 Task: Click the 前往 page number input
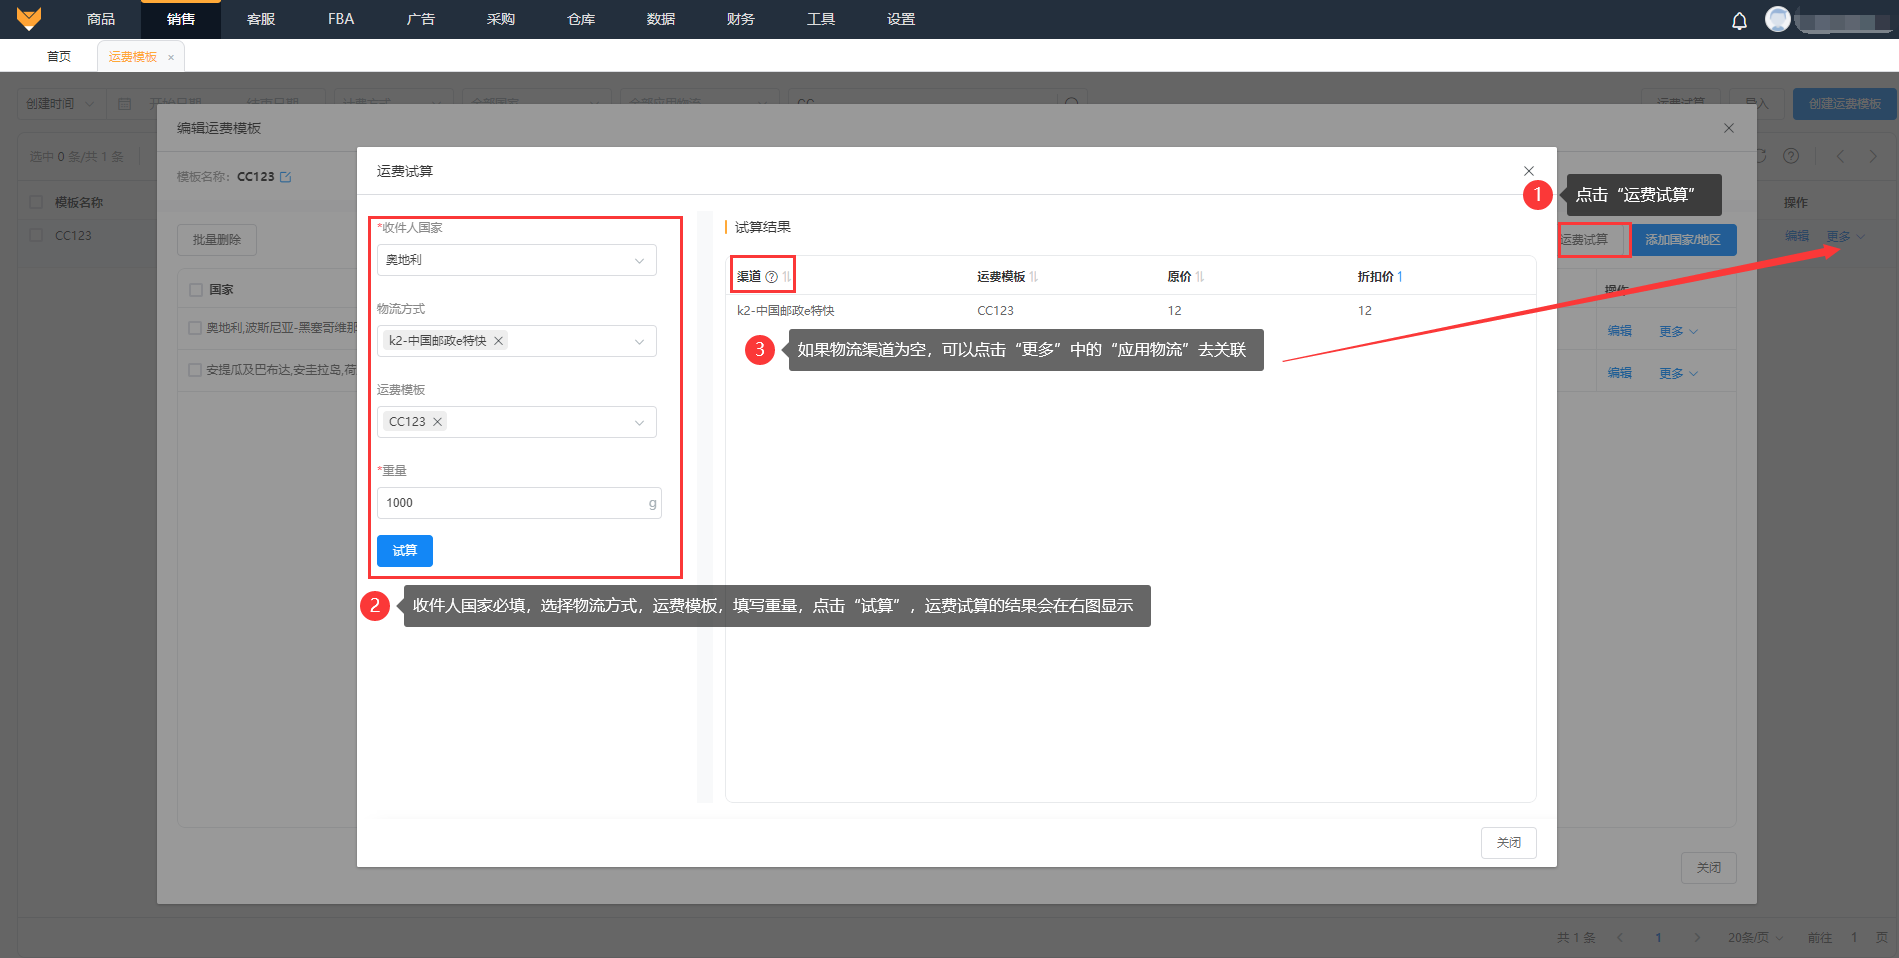(x=1854, y=937)
